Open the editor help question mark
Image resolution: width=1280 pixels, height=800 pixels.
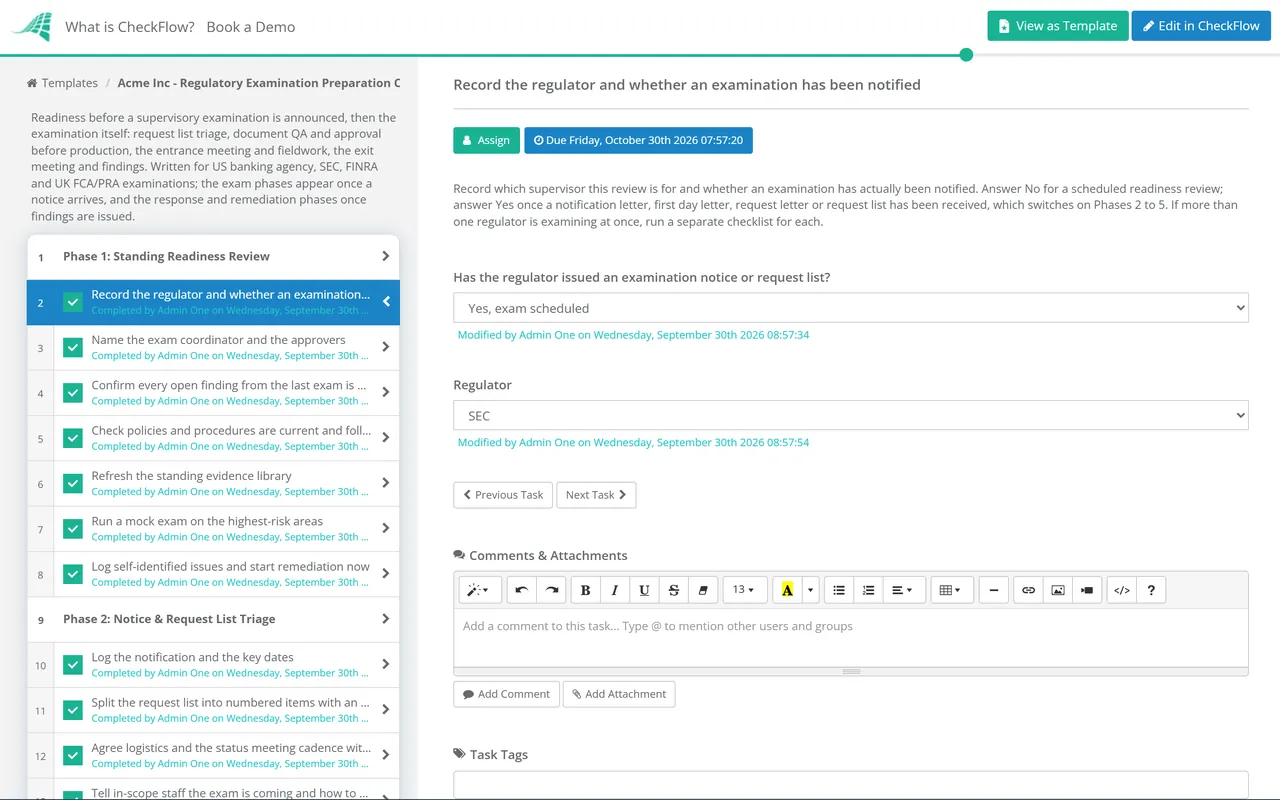1151,590
